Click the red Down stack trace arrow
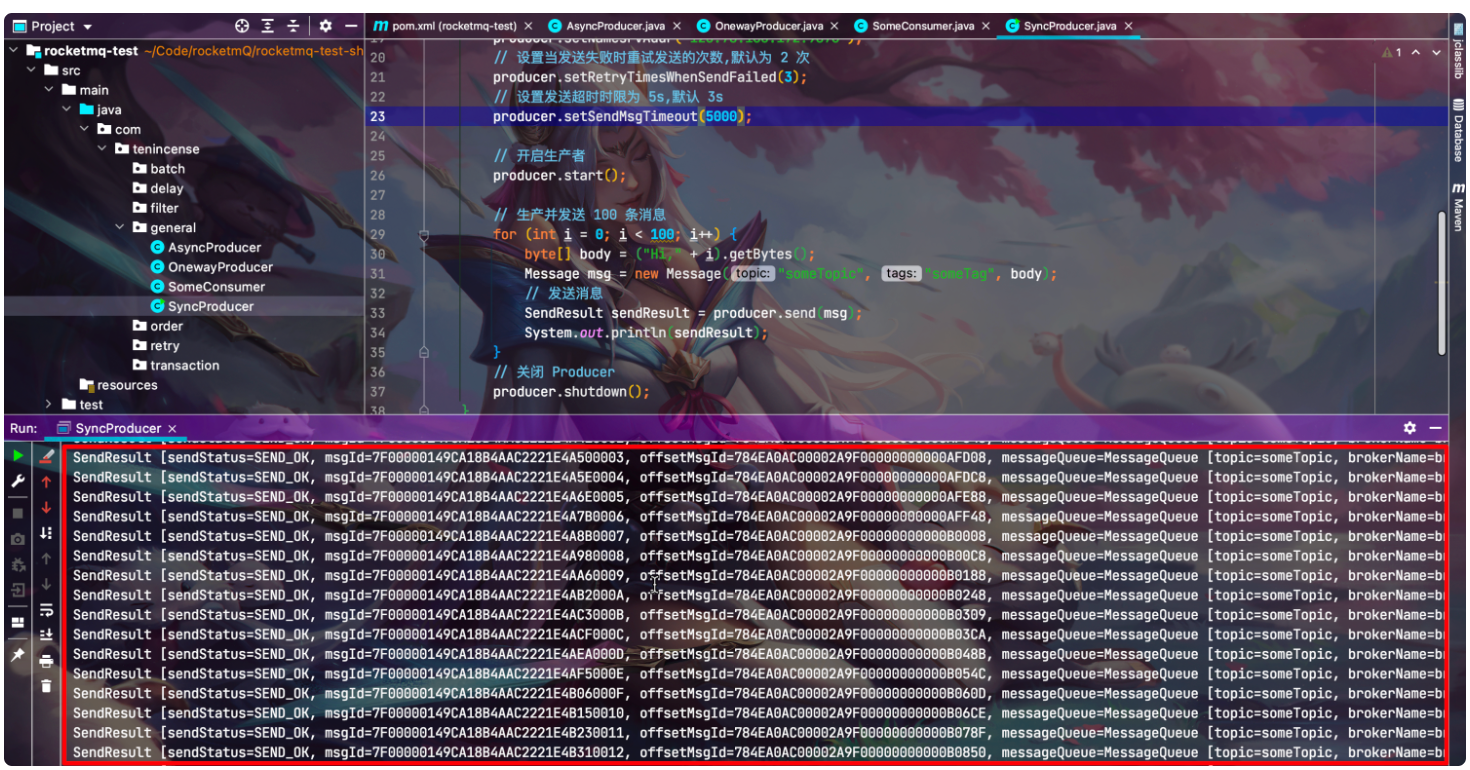The height and width of the screenshot is (770, 1470). [46, 508]
